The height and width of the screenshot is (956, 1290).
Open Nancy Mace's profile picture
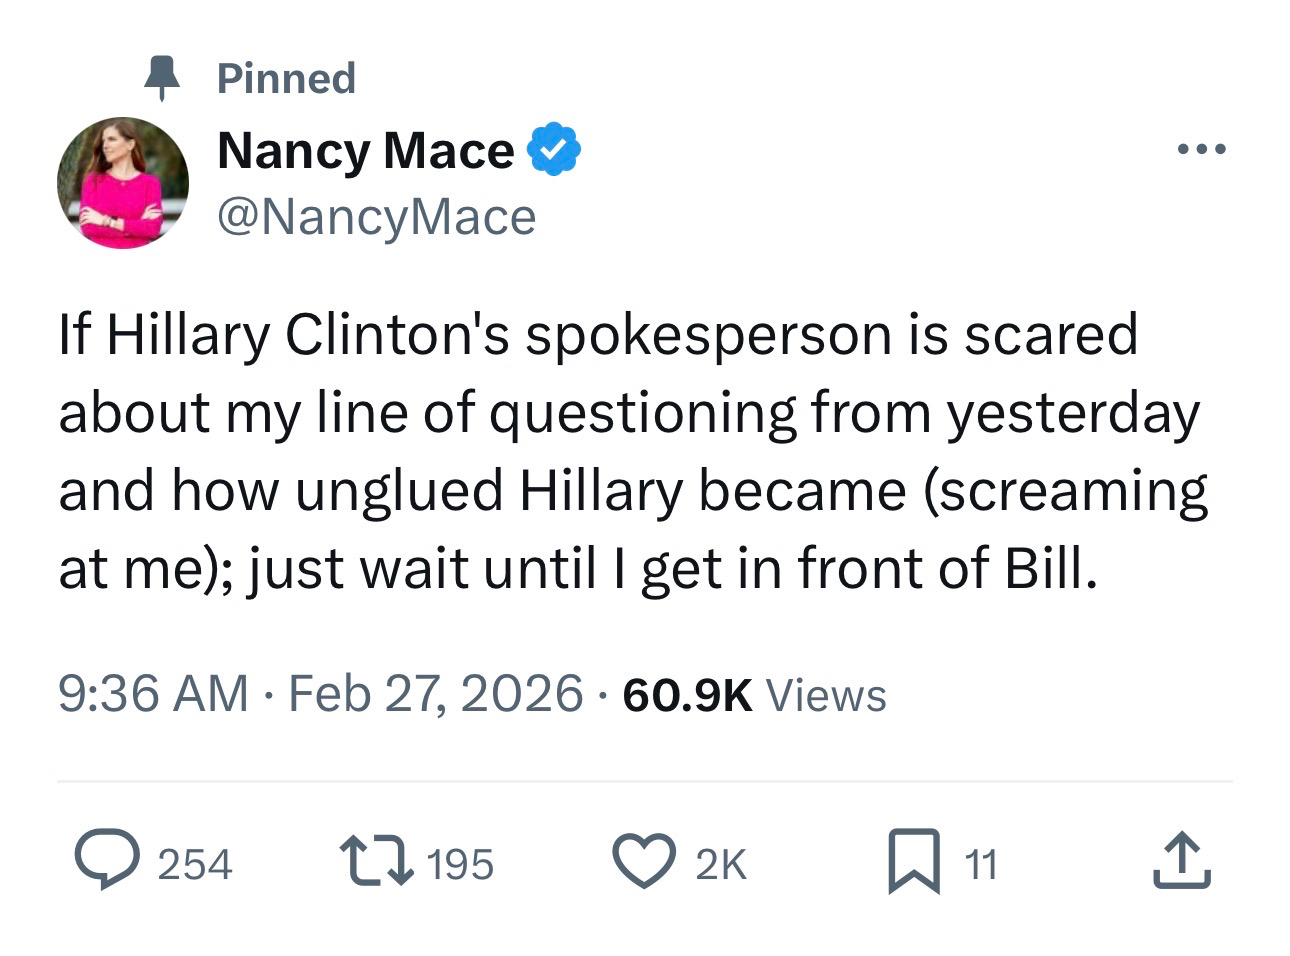(x=123, y=183)
